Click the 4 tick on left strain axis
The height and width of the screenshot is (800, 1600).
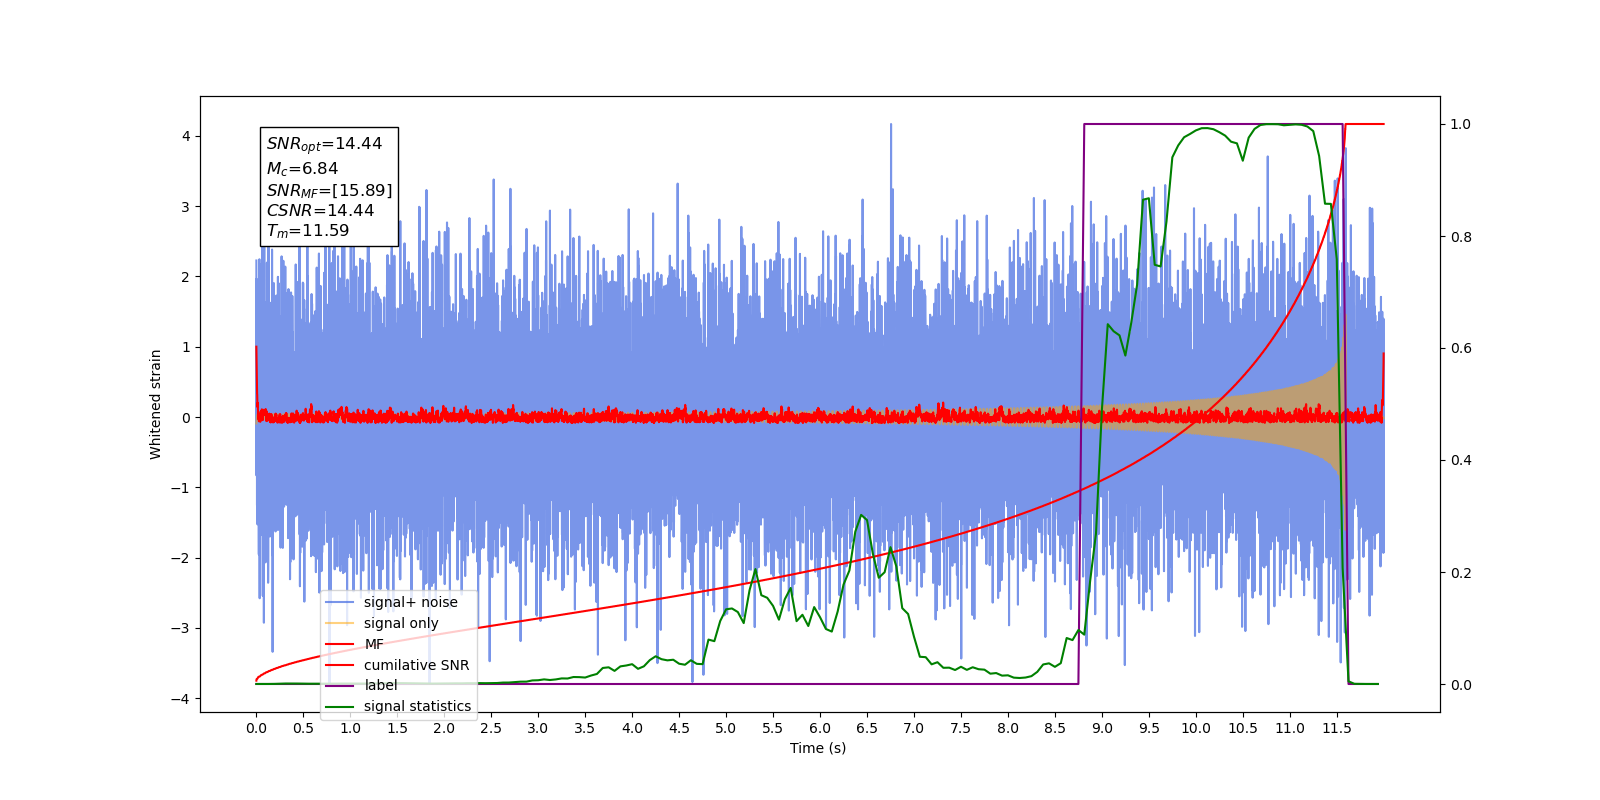[186, 136]
